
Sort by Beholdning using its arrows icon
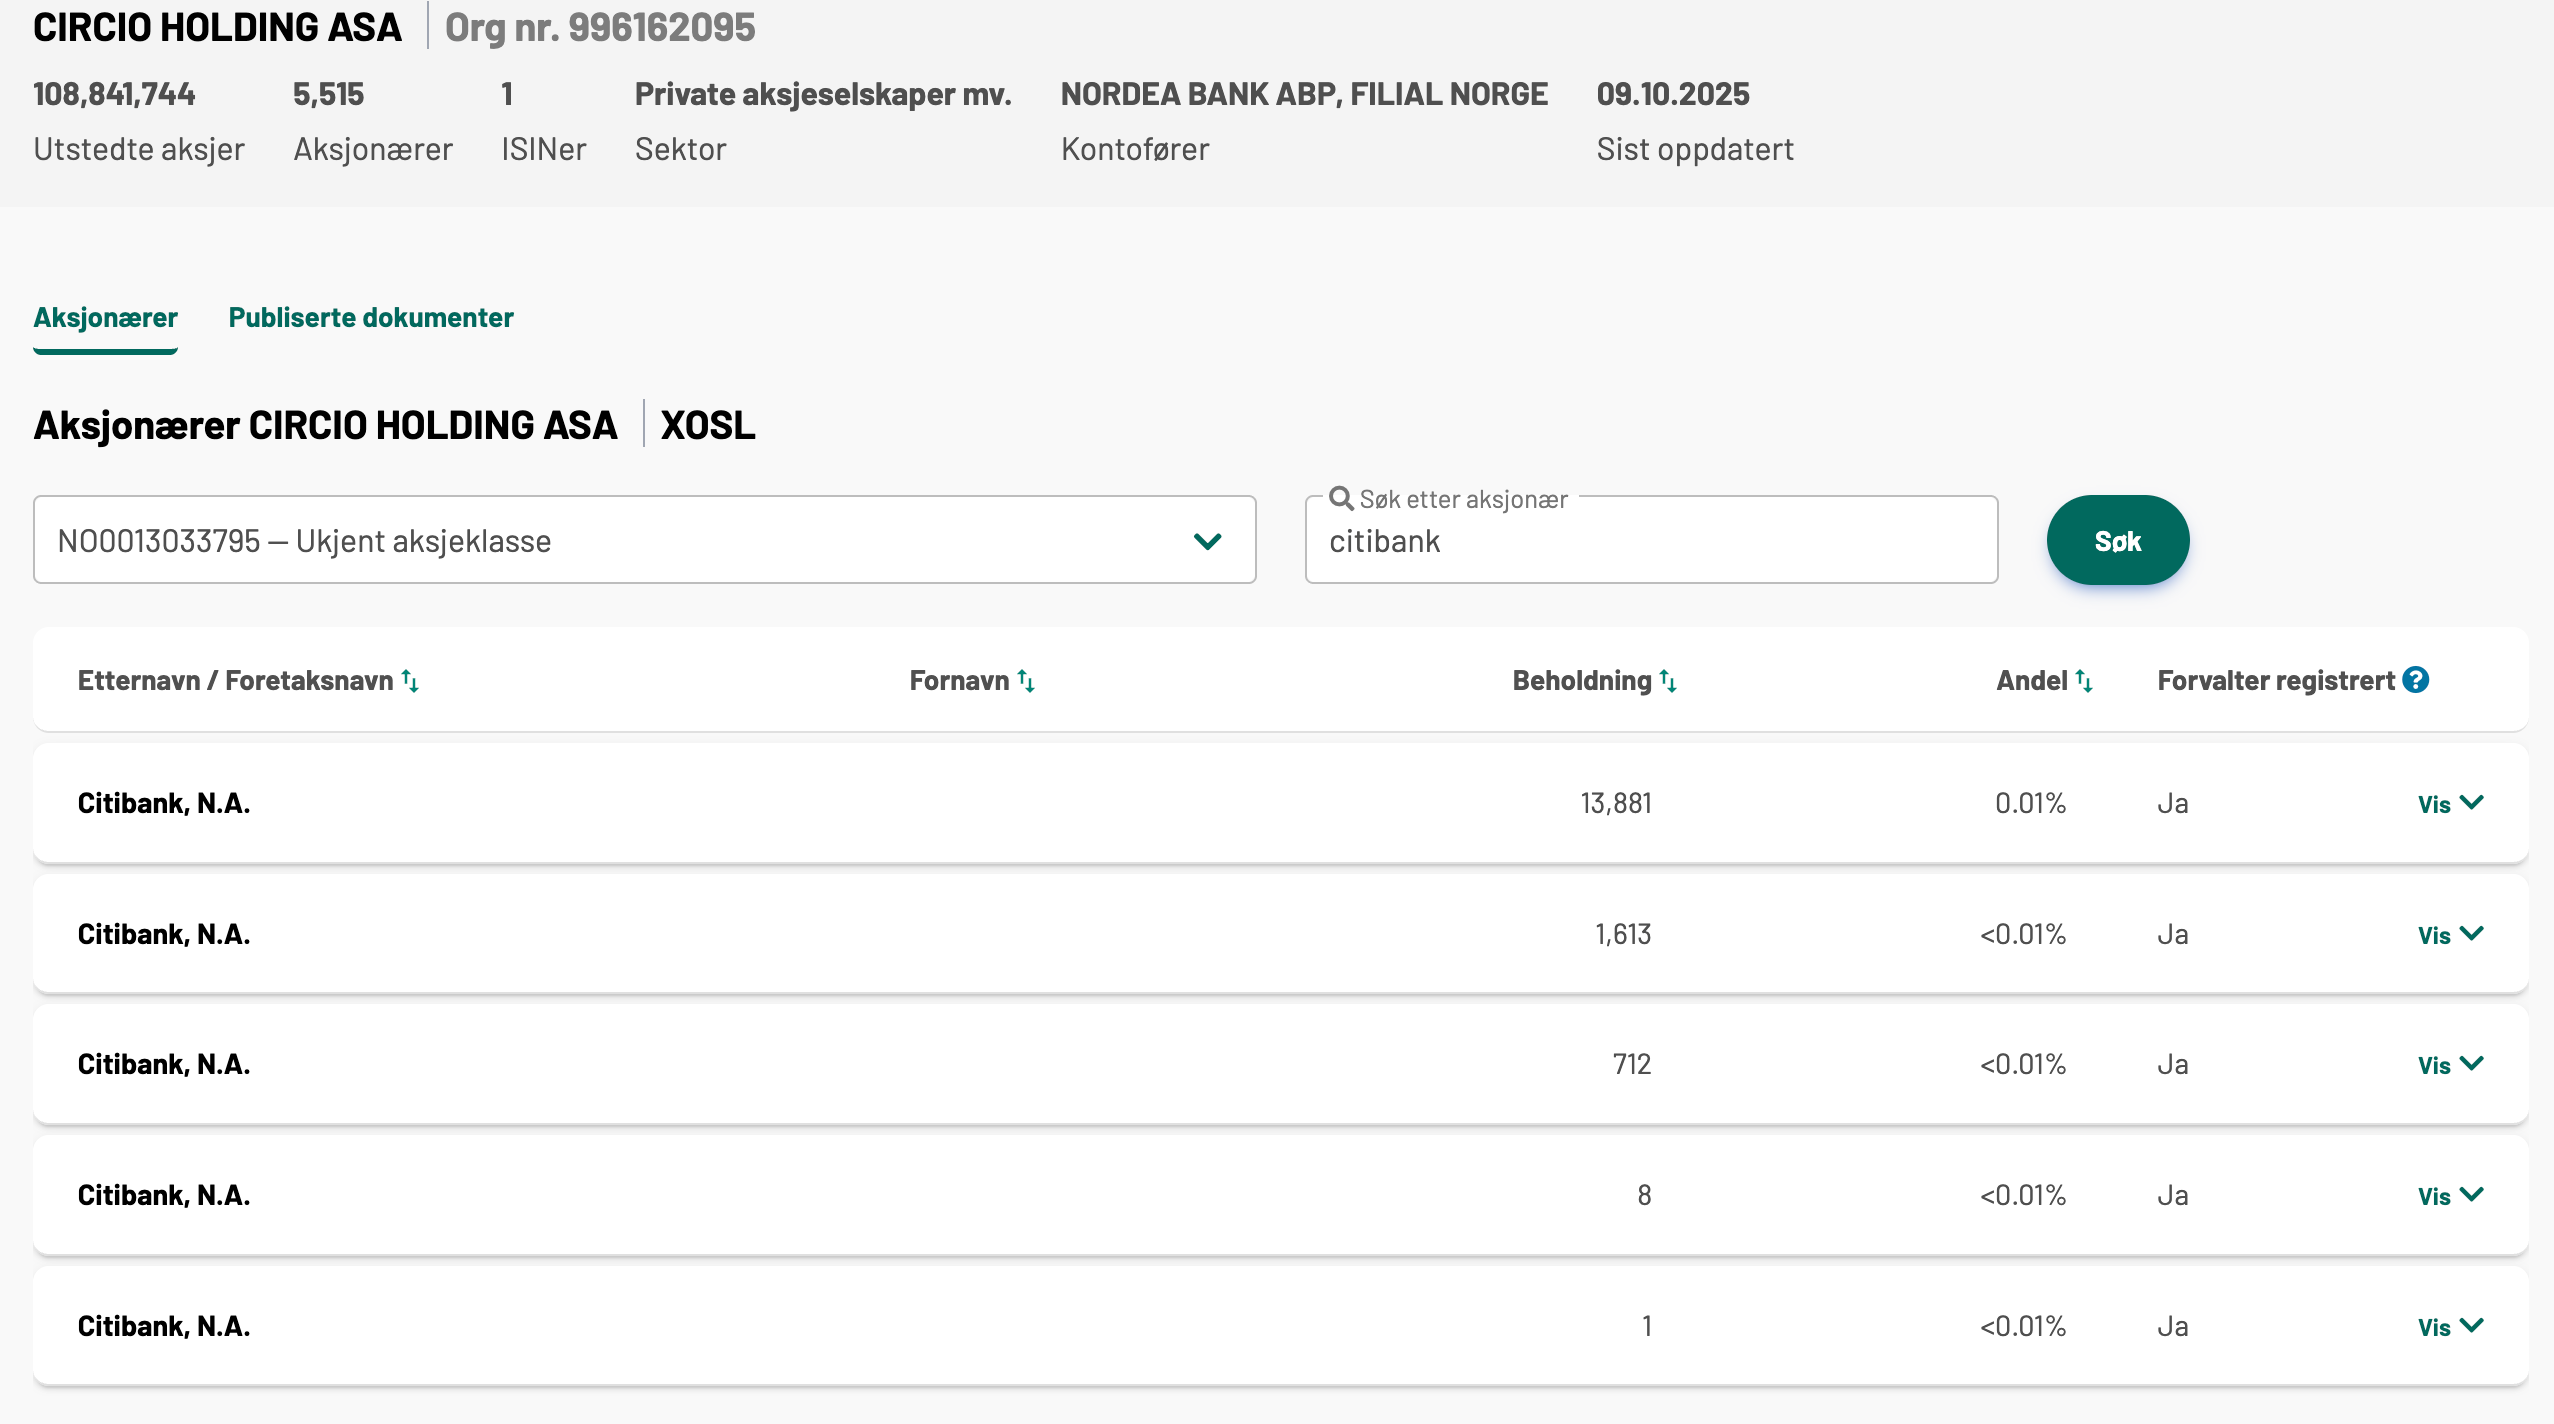pos(1668,681)
